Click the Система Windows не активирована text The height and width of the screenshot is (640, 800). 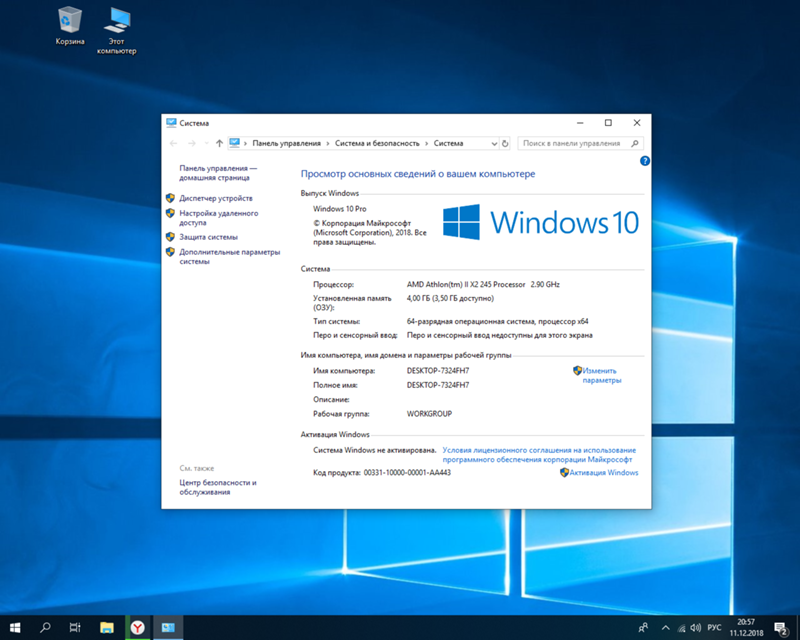click(374, 450)
